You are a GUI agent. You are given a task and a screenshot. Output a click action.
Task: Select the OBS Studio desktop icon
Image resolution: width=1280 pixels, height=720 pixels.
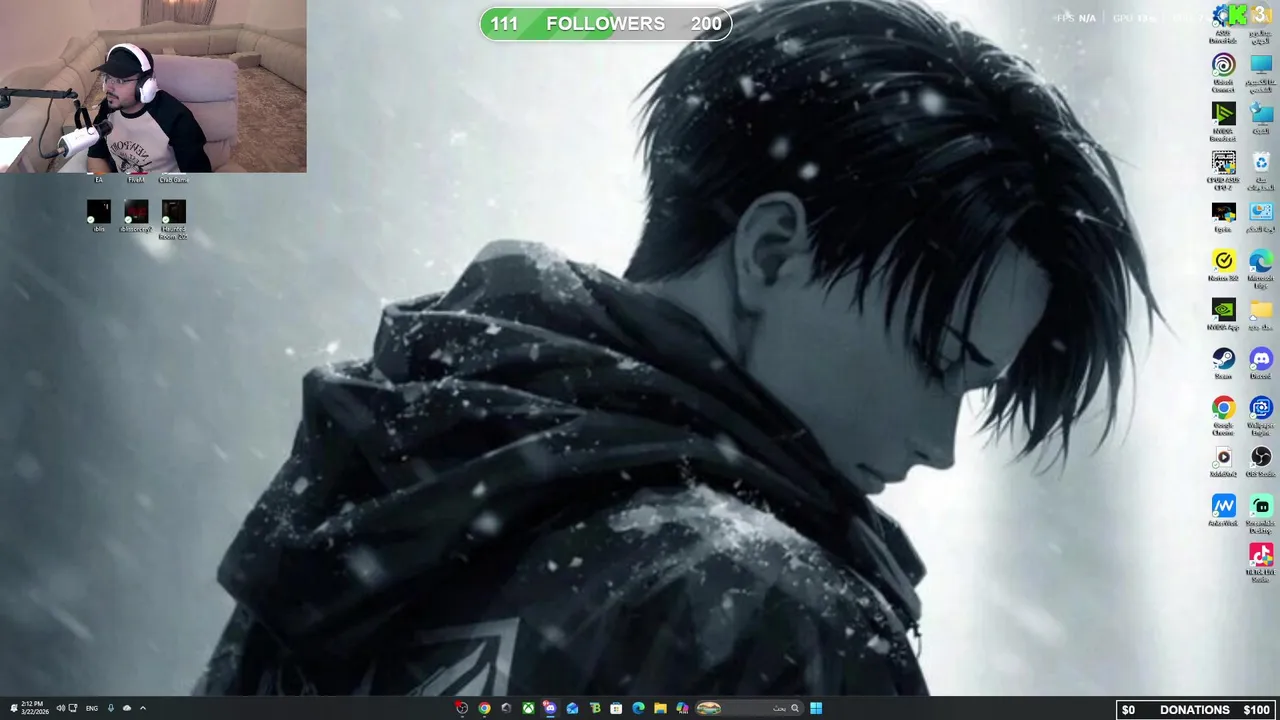coord(1260,461)
